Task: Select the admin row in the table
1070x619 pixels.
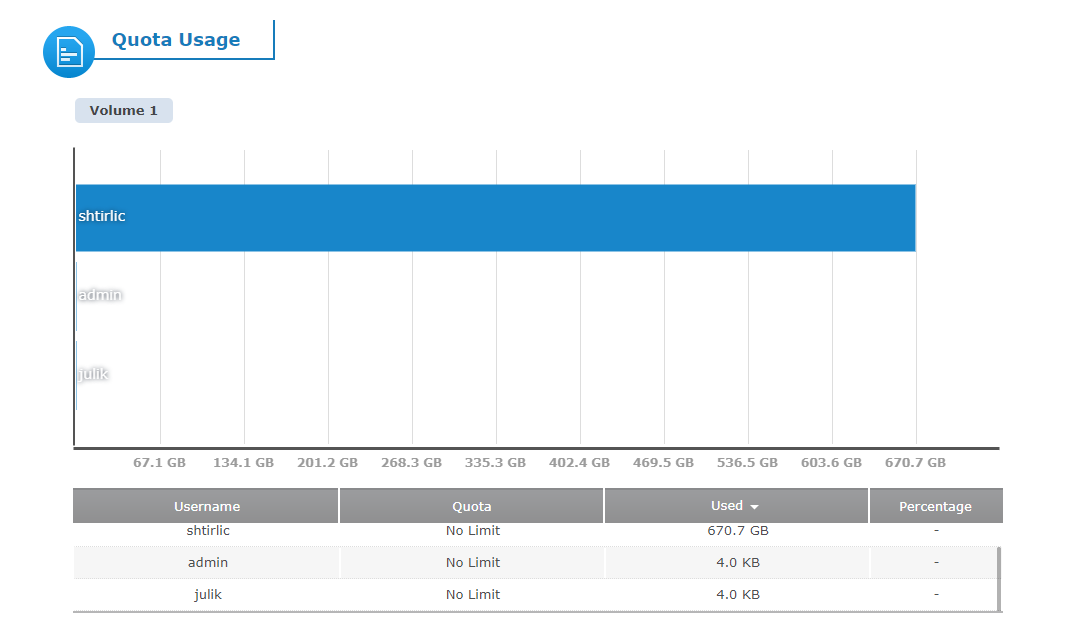Action: 500,562
